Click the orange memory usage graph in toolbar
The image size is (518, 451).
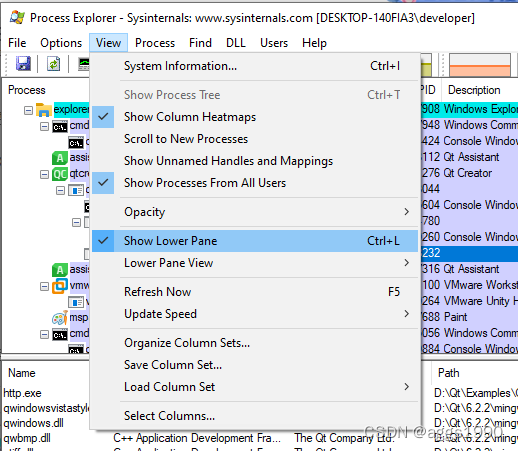480,65
